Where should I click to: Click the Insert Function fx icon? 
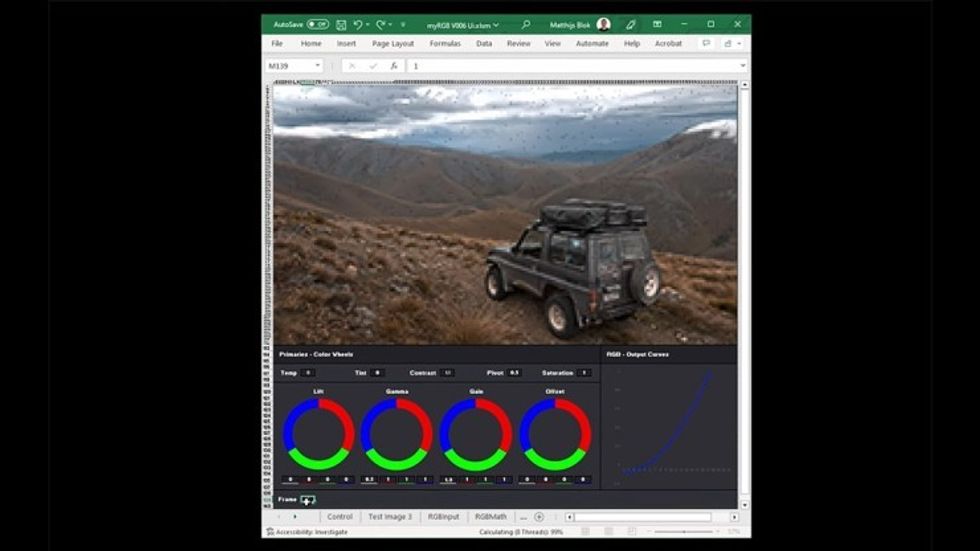tap(394, 66)
